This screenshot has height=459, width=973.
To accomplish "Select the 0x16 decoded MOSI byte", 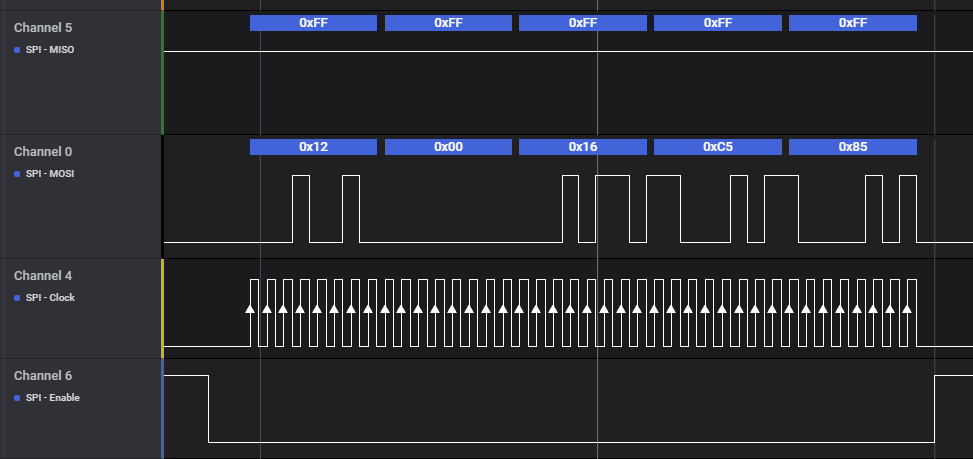I will (x=583, y=147).
